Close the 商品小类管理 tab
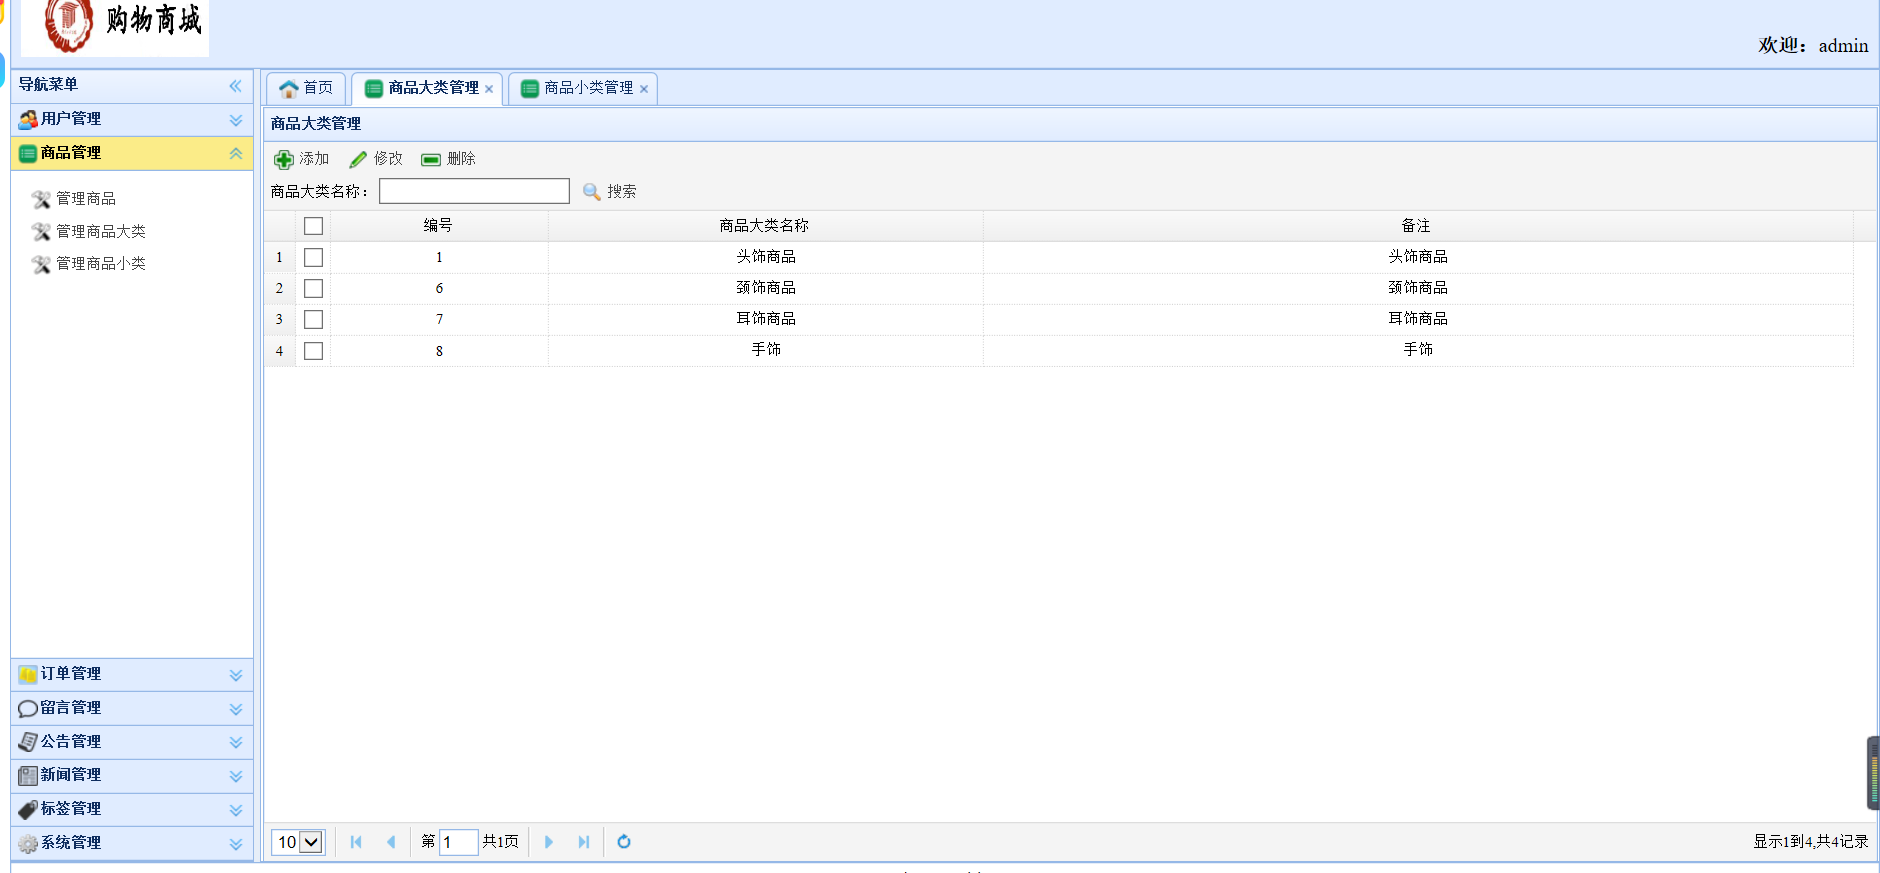This screenshot has width=1880, height=873. point(644,89)
